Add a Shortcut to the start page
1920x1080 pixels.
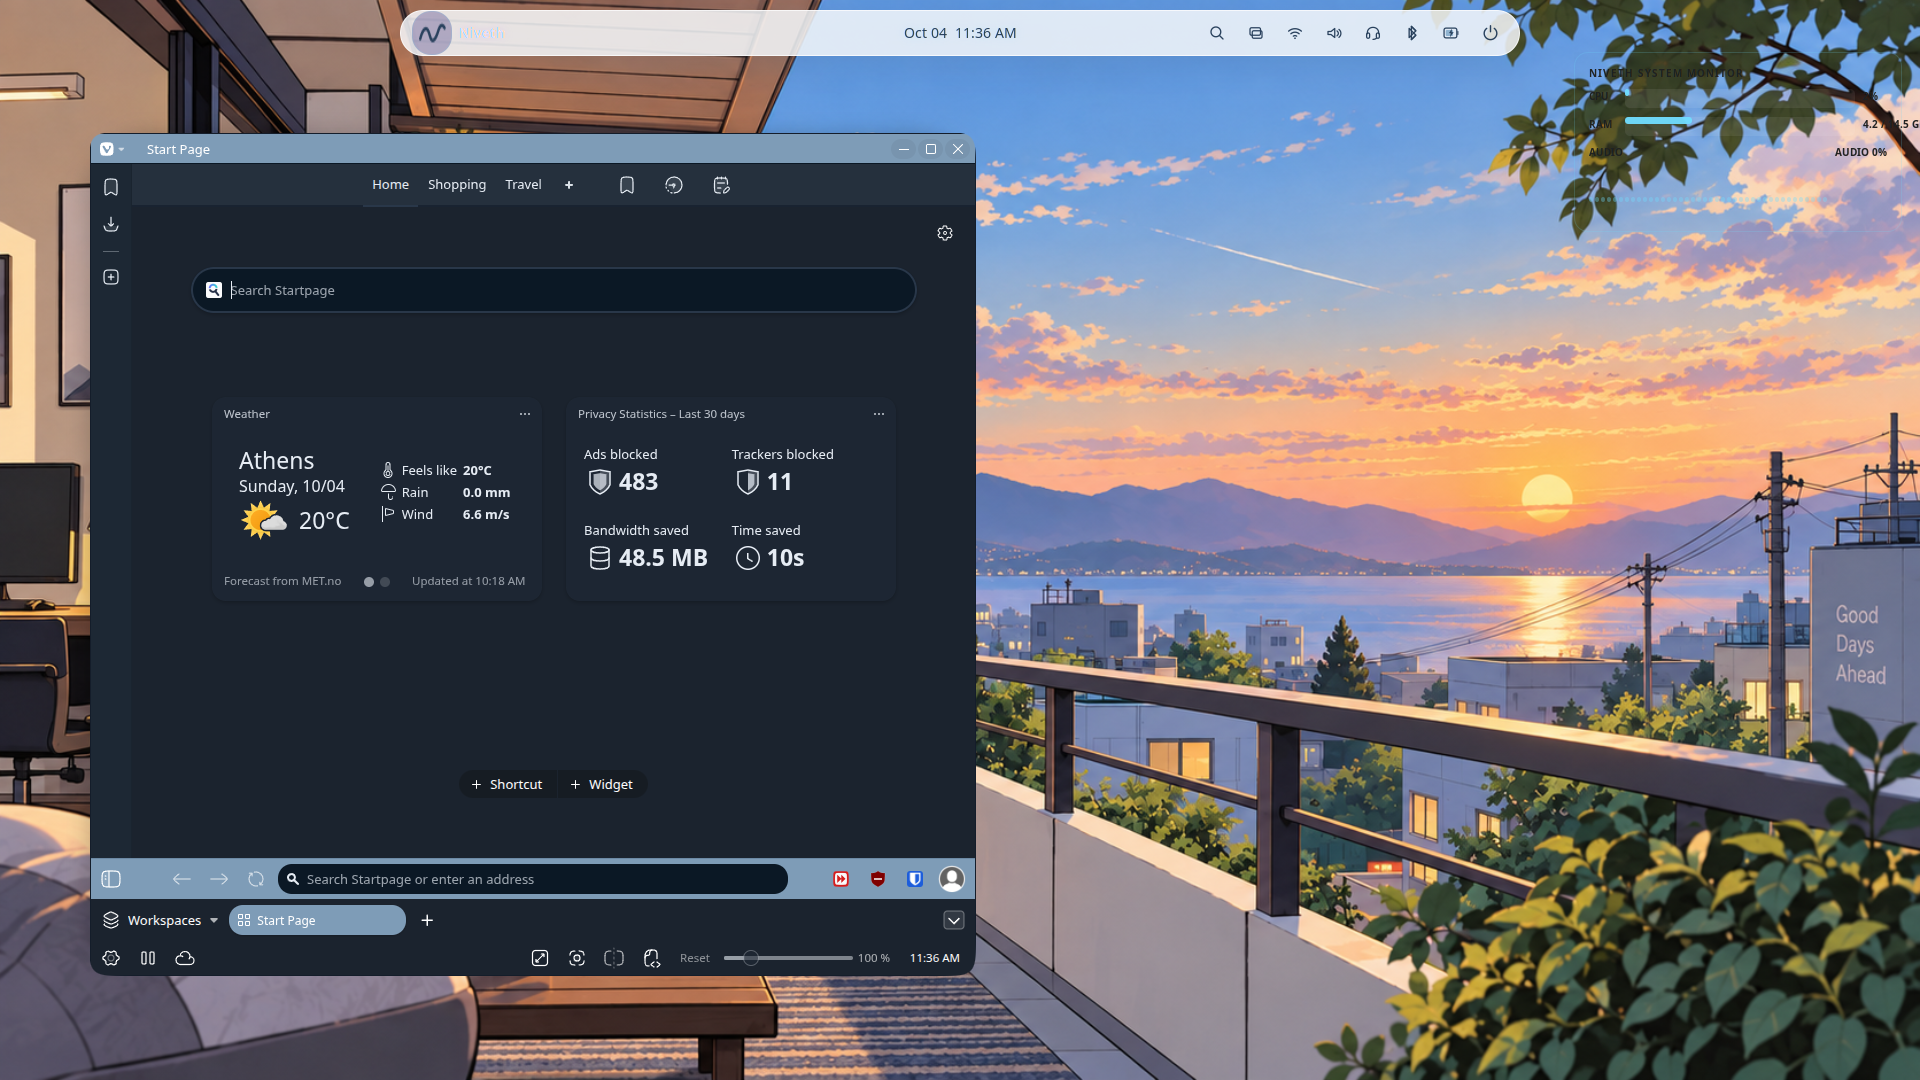point(507,785)
